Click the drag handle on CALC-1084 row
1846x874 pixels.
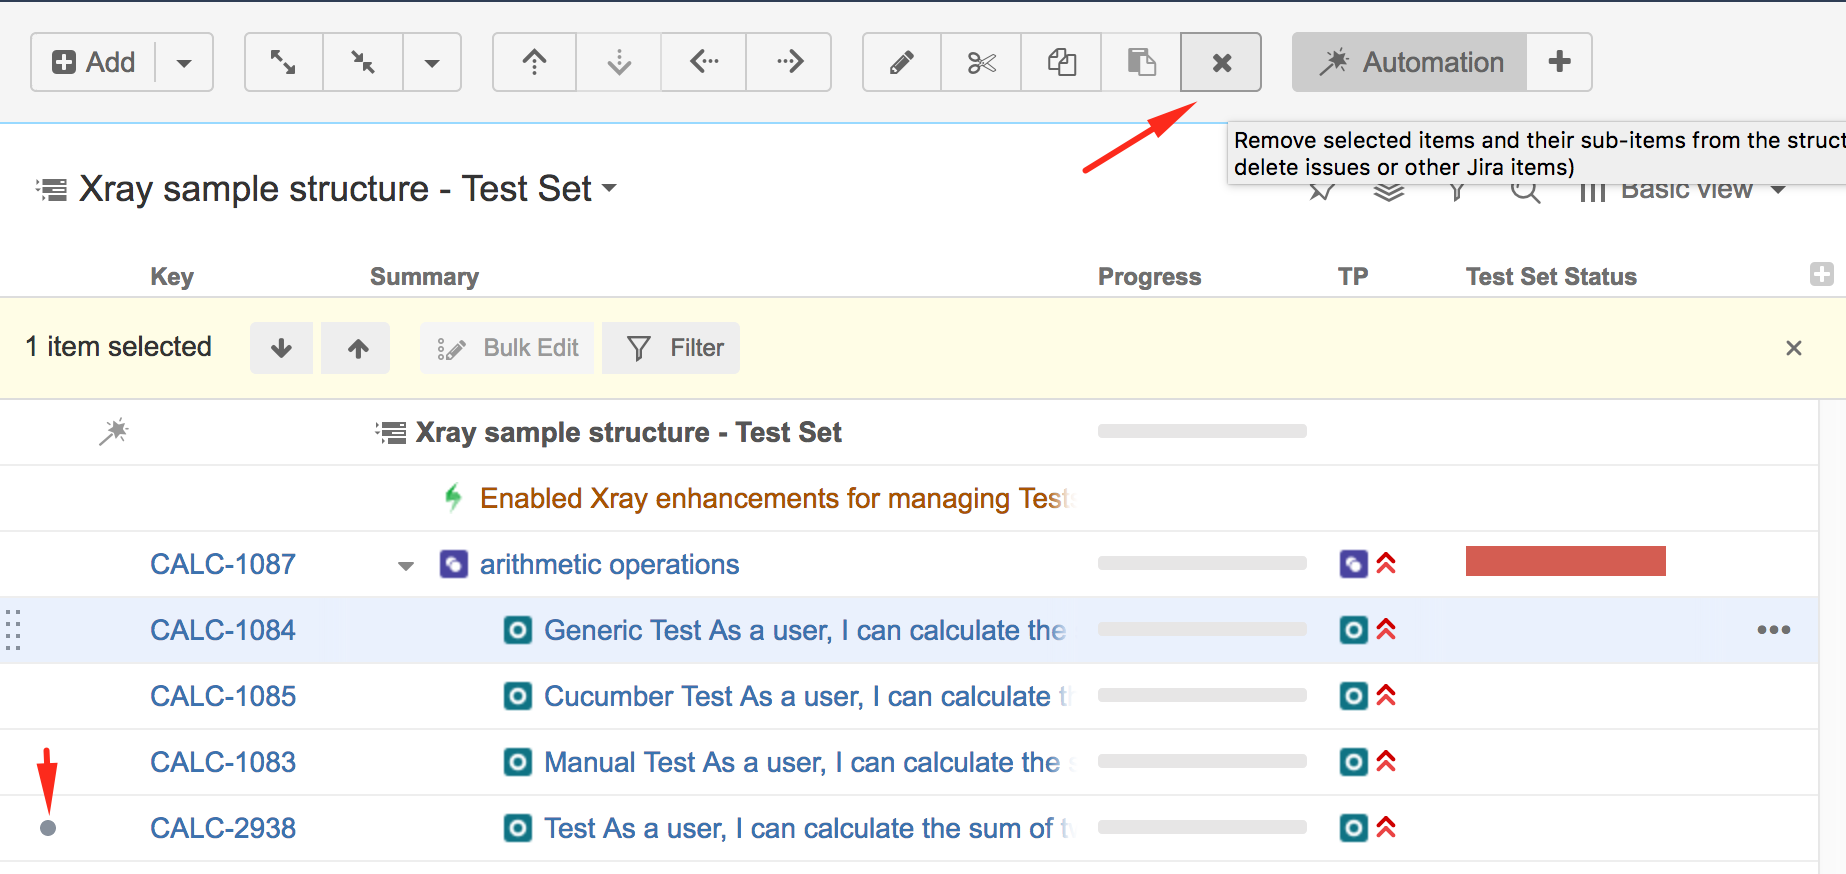tap(13, 630)
